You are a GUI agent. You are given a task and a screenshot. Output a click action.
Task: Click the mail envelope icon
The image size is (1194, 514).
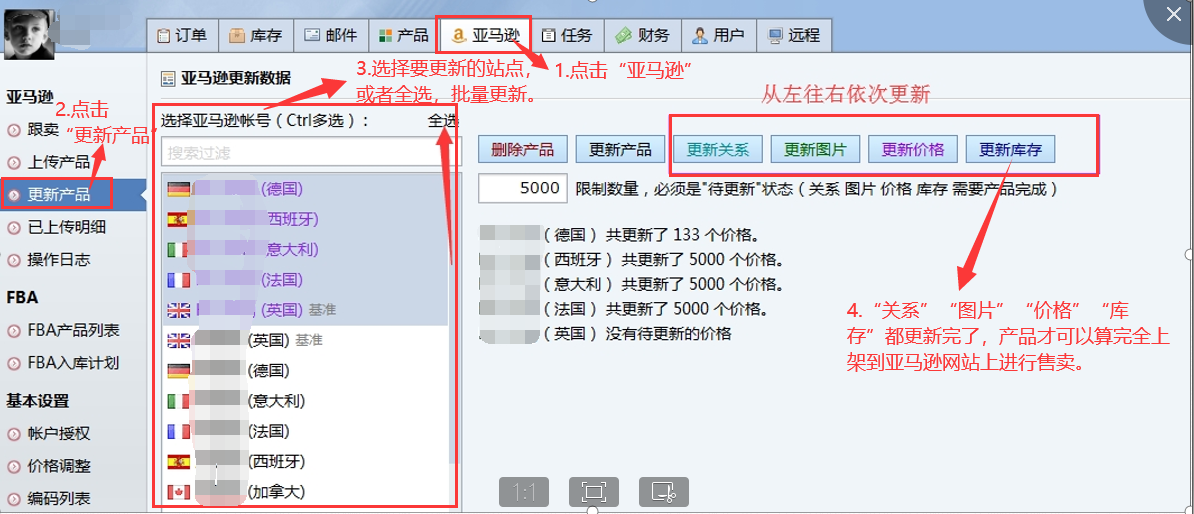coord(311,35)
